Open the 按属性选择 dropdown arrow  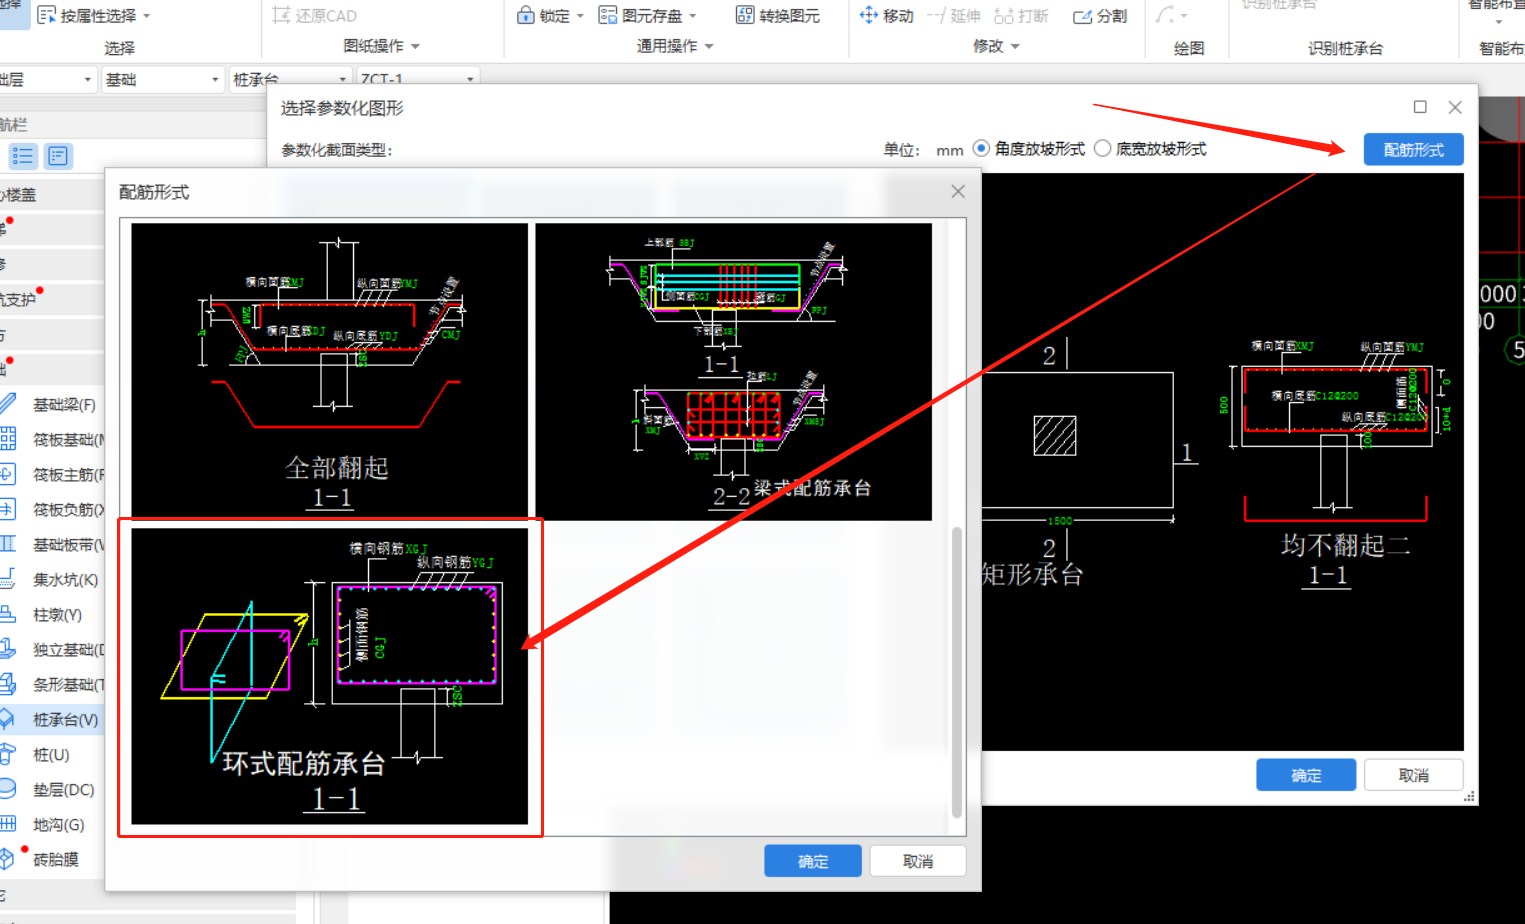pyautogui.click(x=147, y=16)
